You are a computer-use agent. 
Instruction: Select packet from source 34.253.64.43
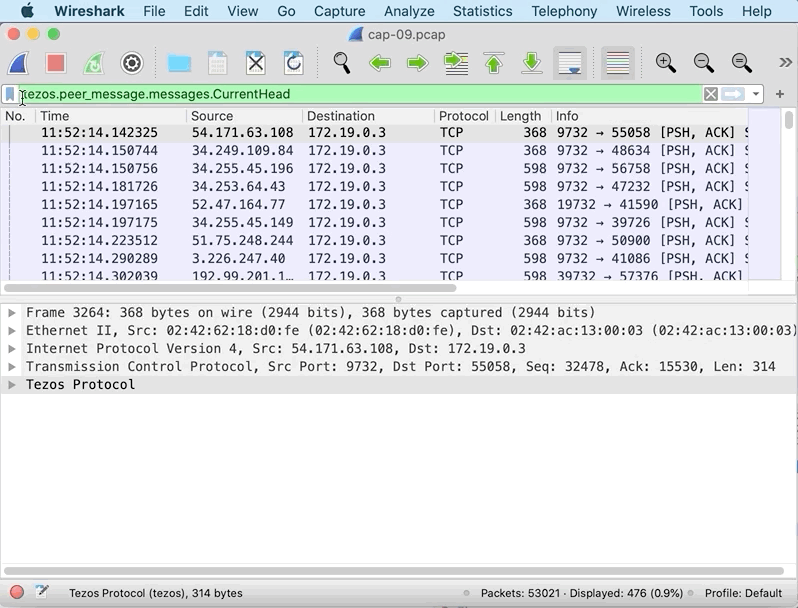(x=375, y=187)
